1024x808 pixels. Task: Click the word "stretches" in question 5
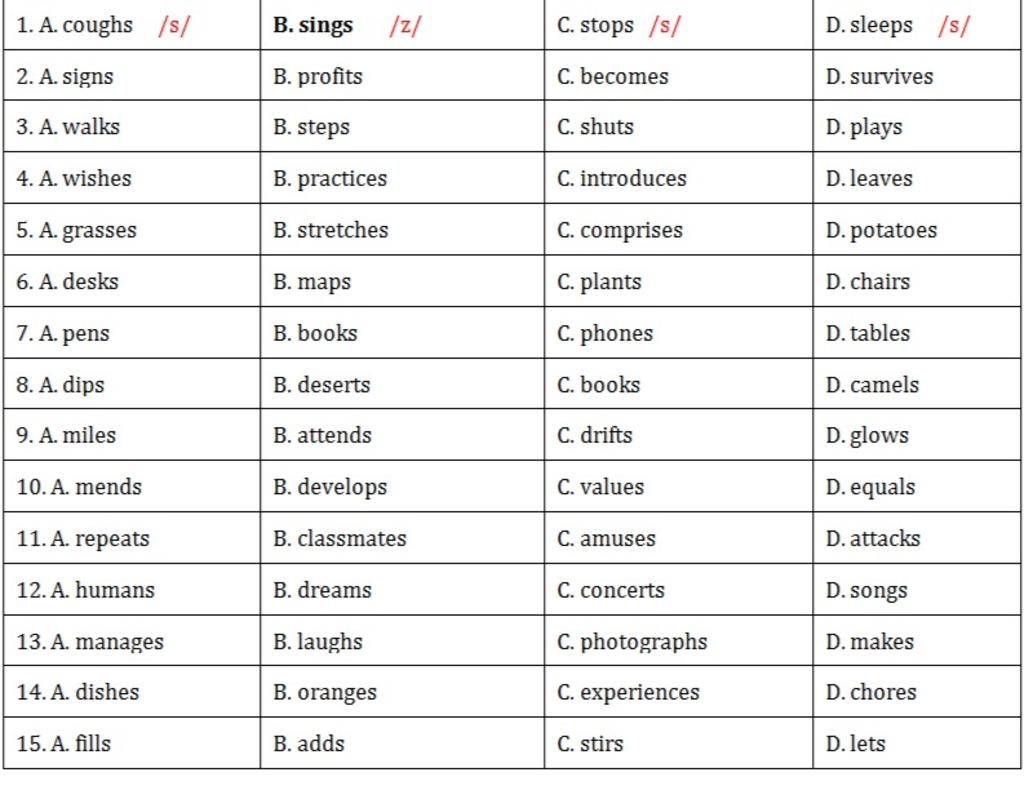343,231
